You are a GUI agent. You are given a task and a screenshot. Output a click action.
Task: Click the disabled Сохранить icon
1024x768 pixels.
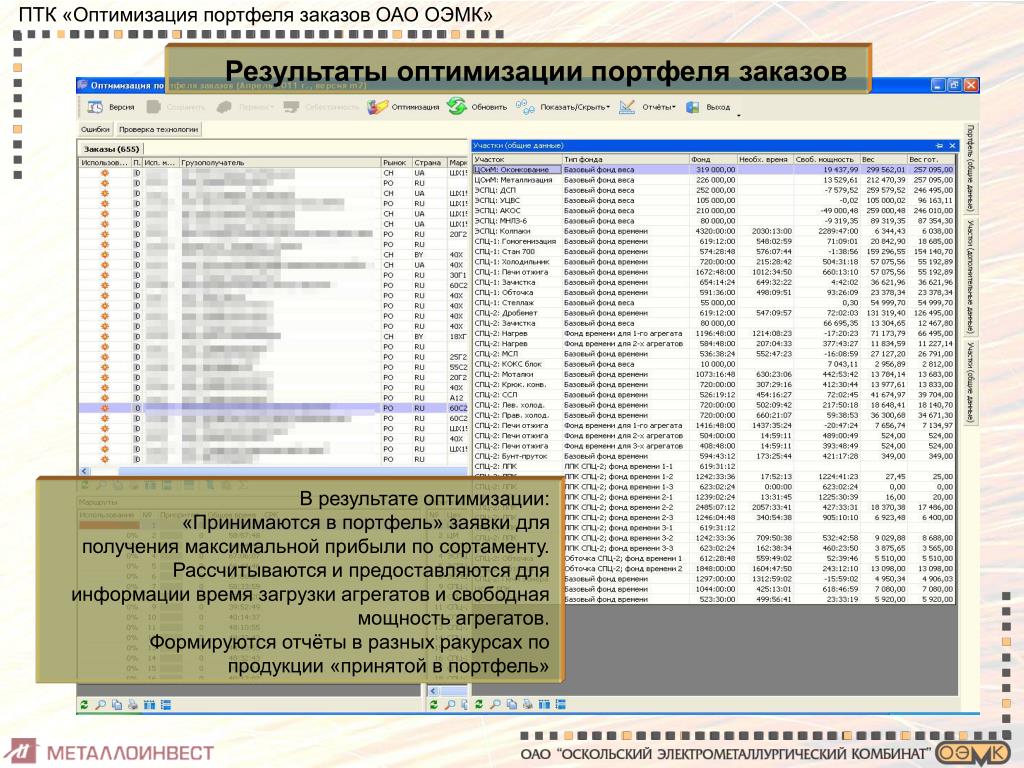153,107
